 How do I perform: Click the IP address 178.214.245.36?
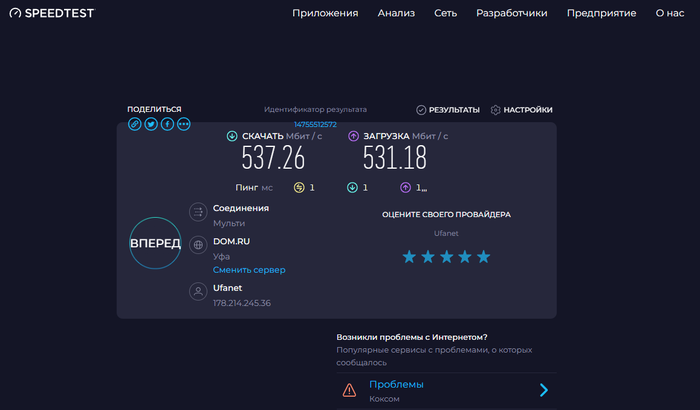tap(242, 303)
